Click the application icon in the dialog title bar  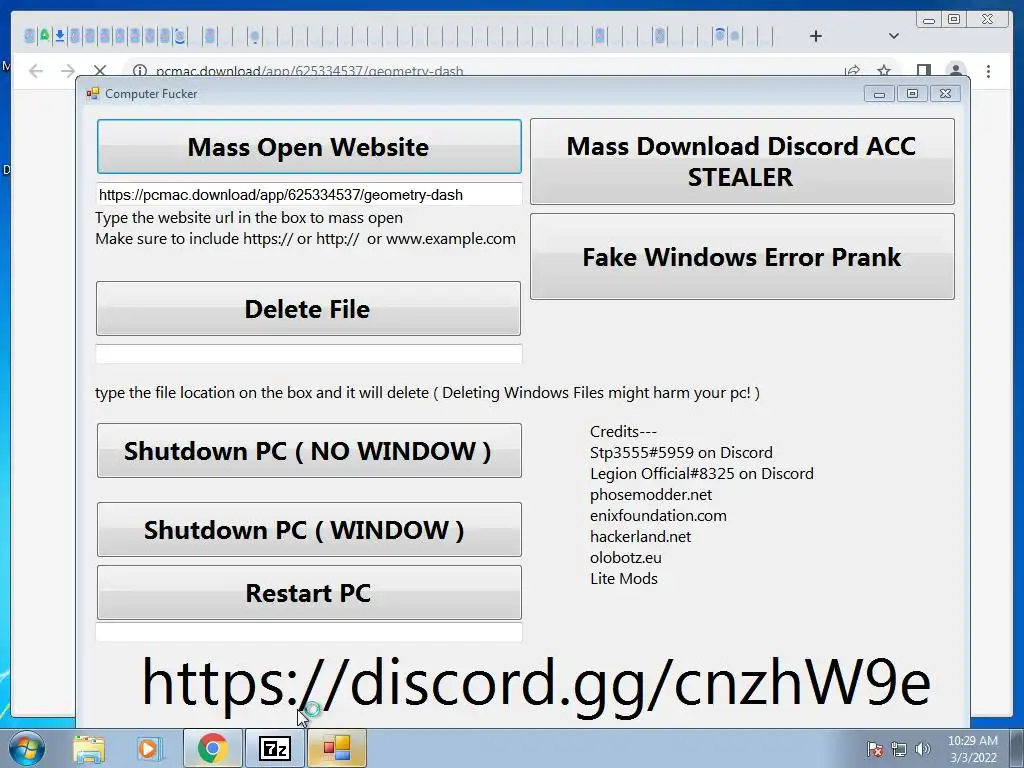(93, 93)
